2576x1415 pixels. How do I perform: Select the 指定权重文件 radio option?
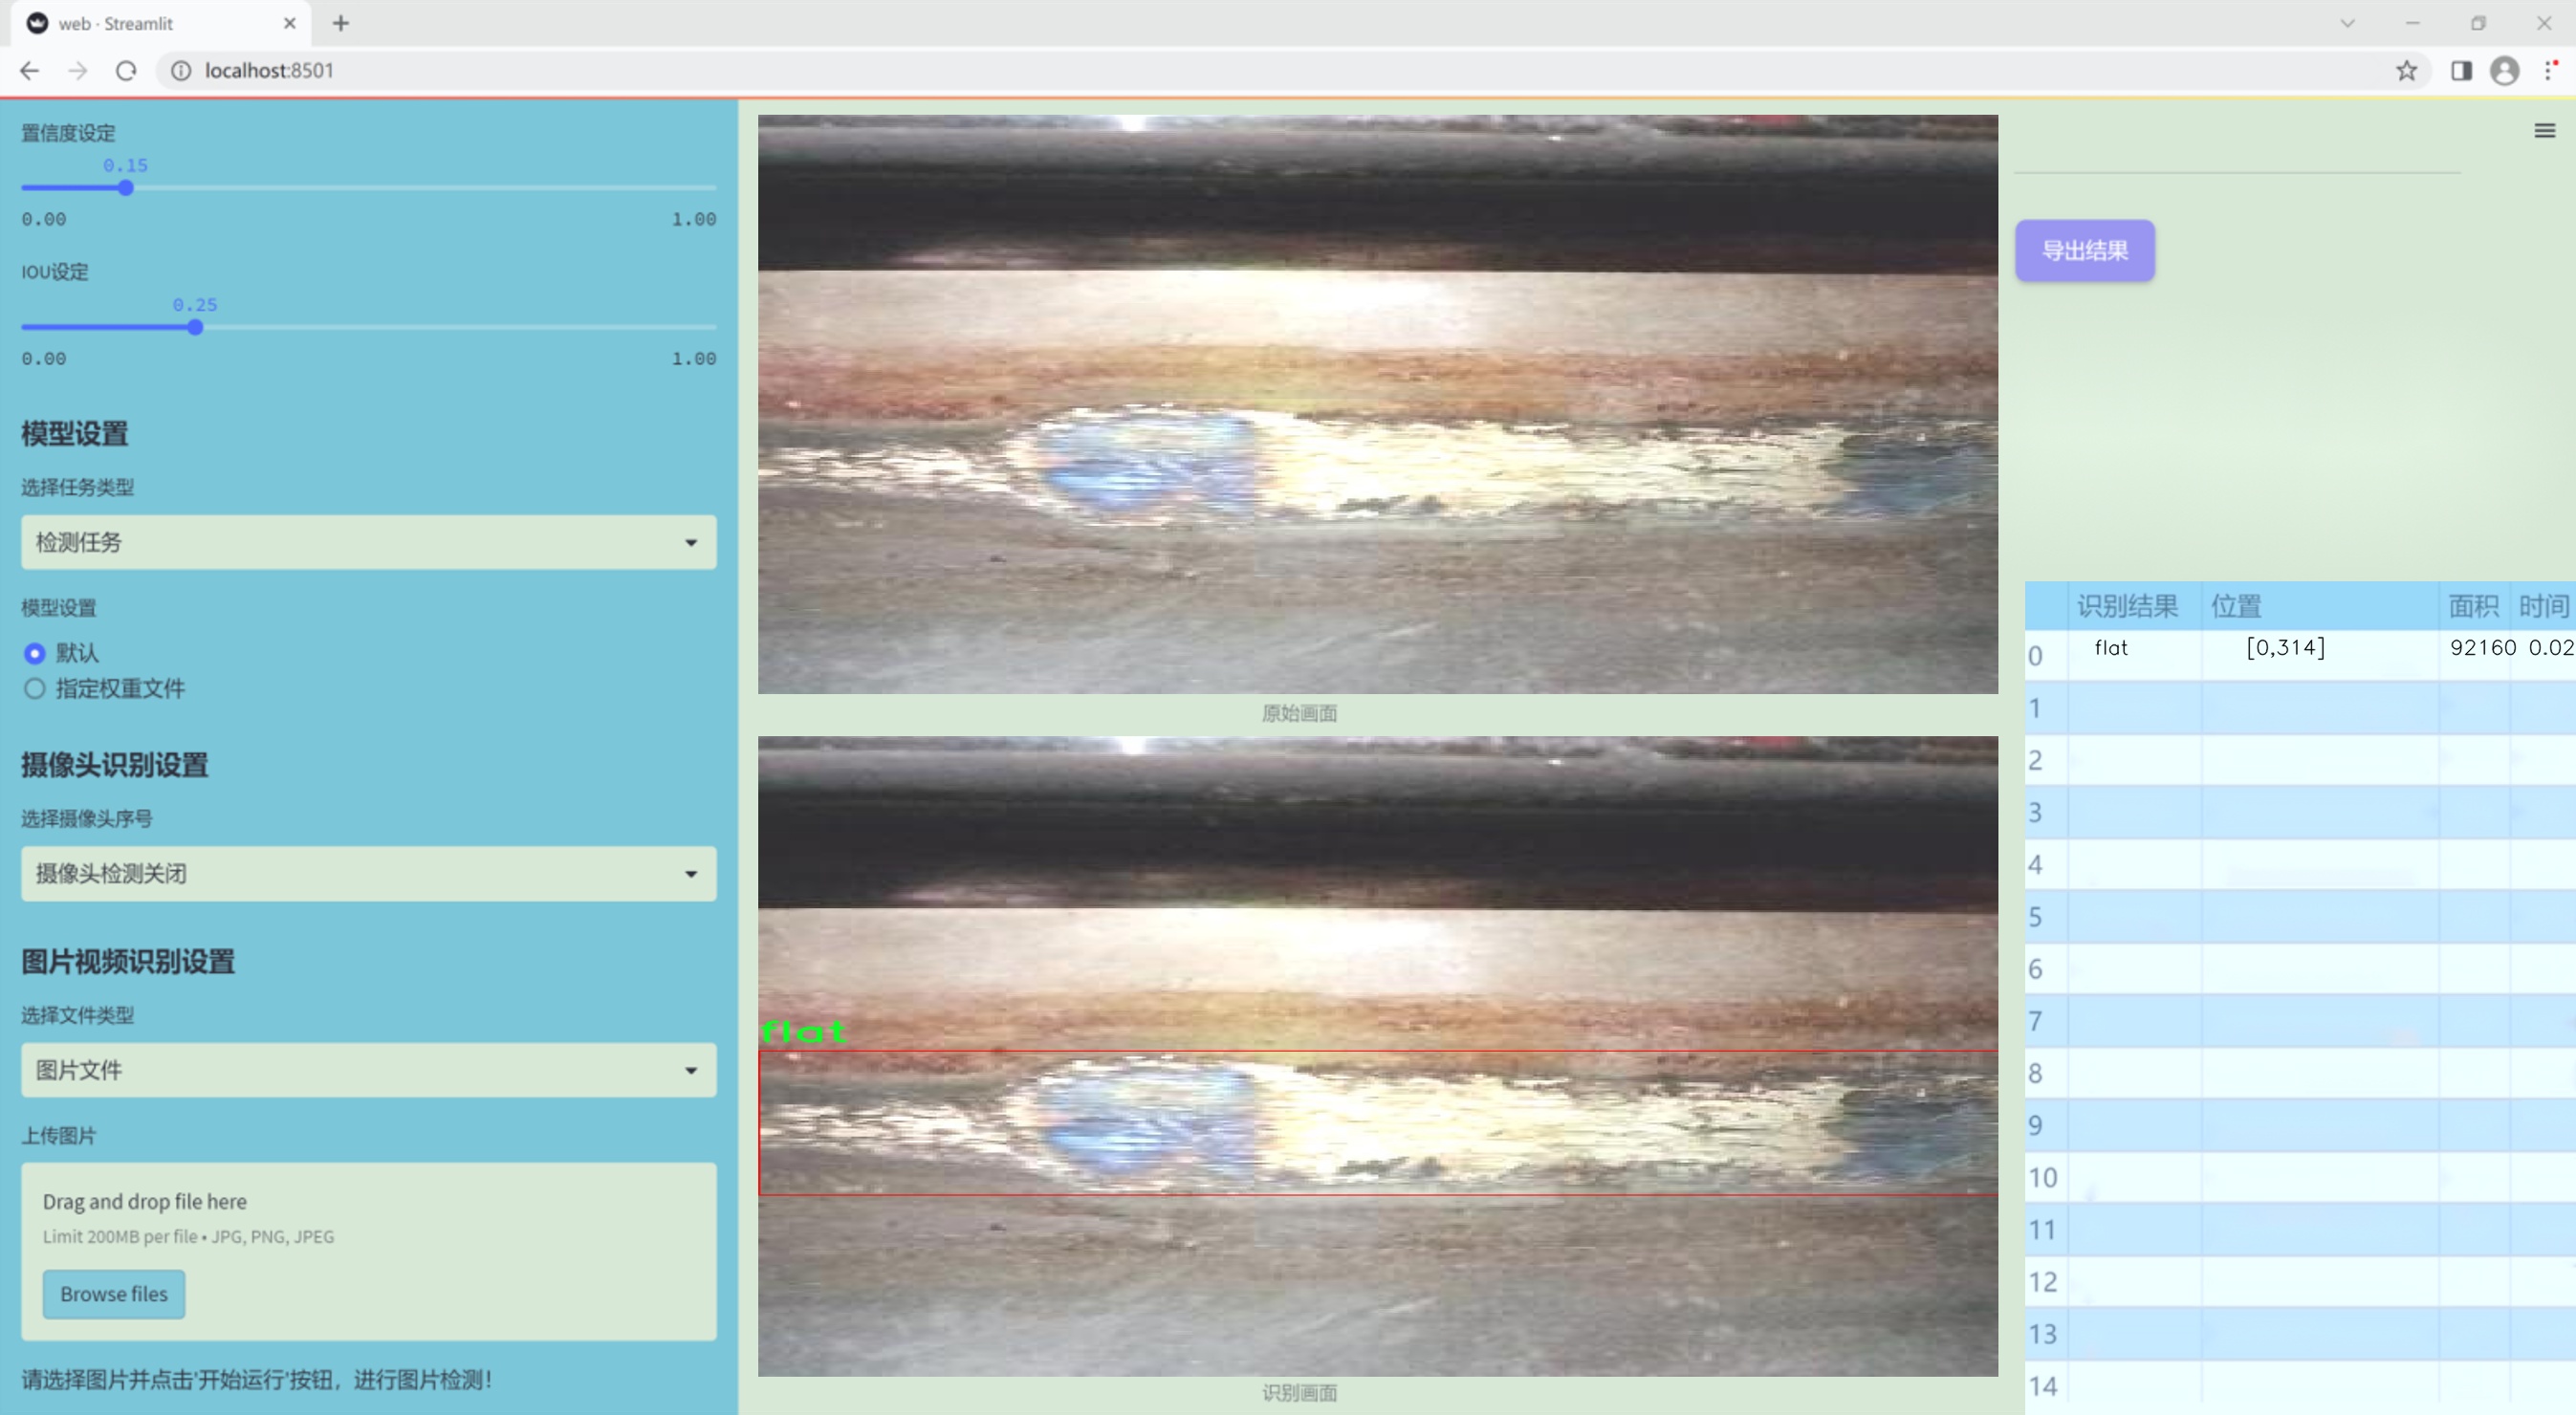coord(35,688)
